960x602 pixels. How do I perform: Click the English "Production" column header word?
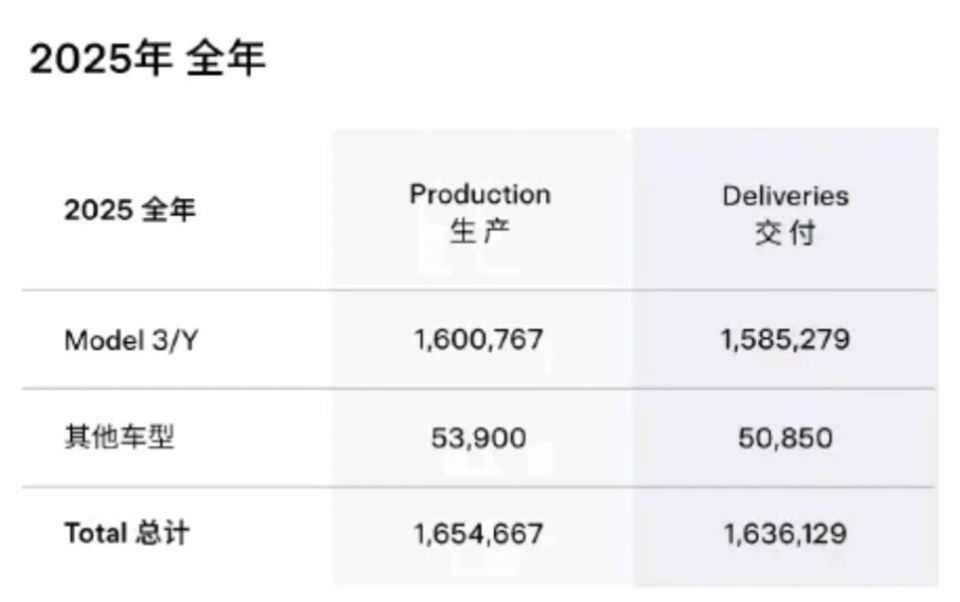[x=480, y=194]
